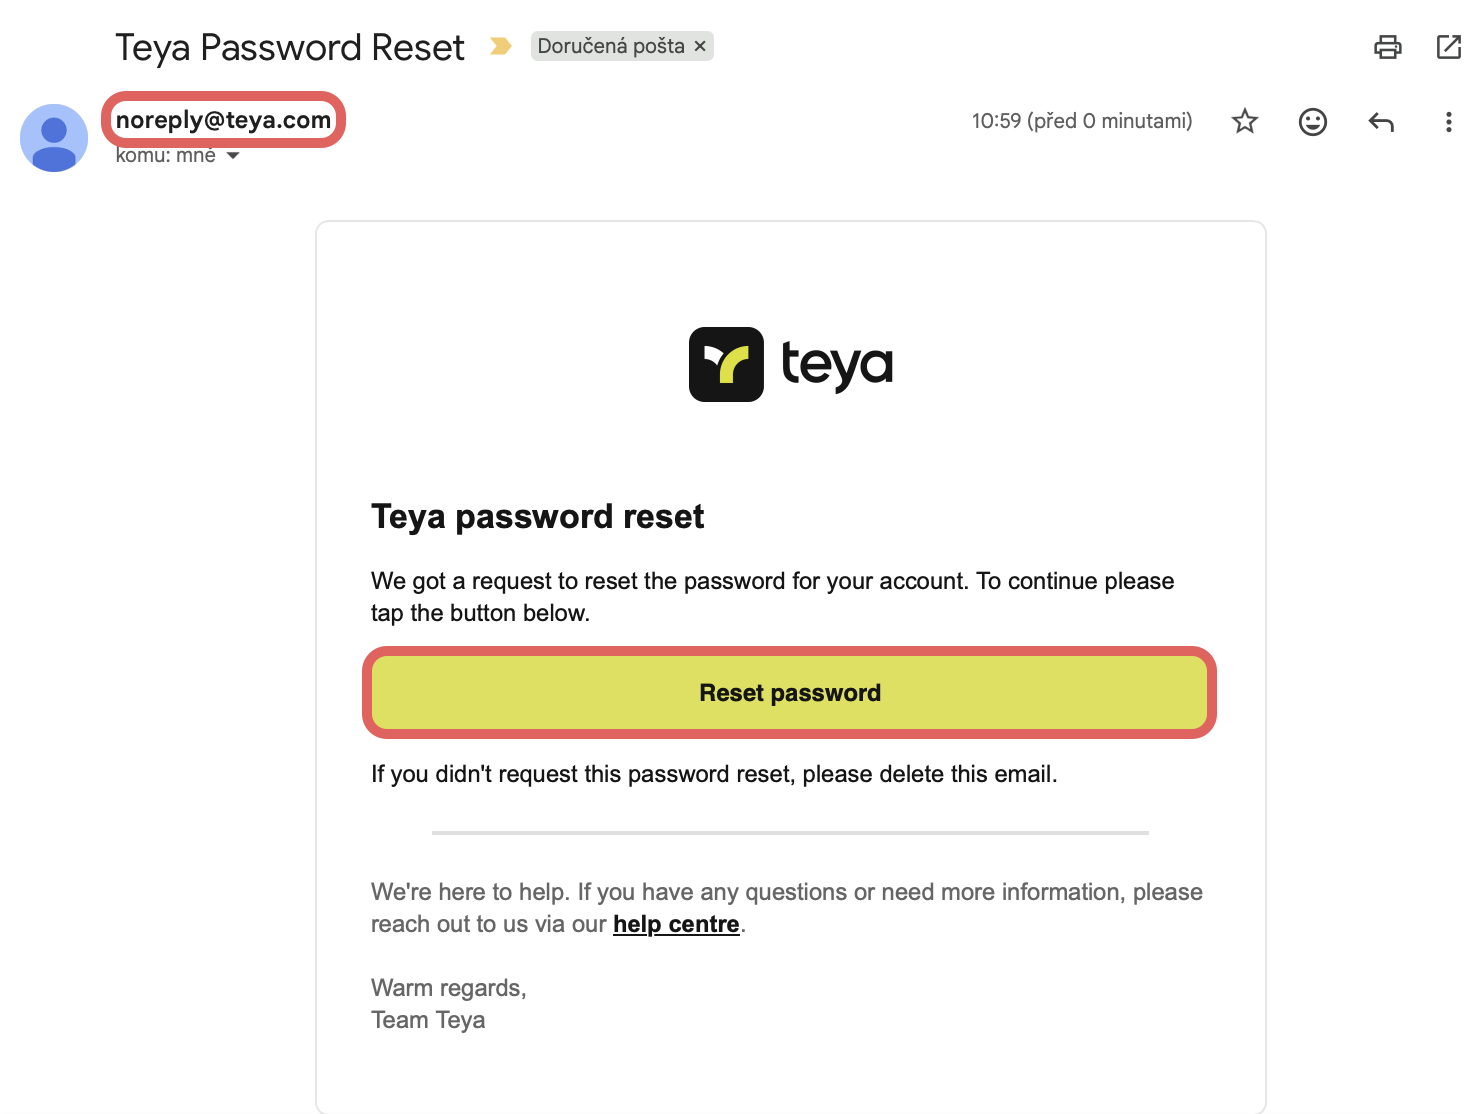Image resolution: width=1484 pixels, height=1114 pixels.
Task: Select sender address noreply@teya.com
Action: [223, 120]
